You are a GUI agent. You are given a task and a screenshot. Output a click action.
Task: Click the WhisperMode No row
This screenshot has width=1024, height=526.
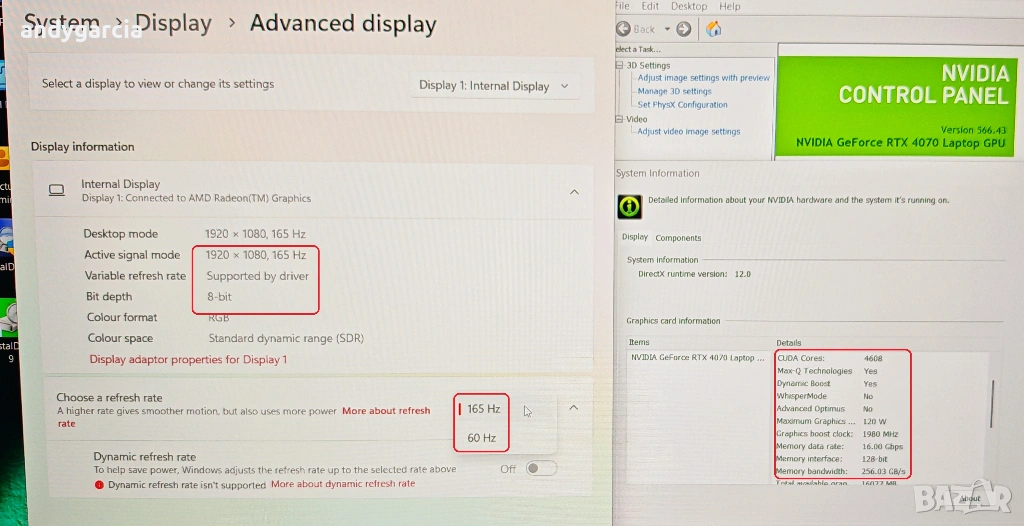[x=825, y=396]
